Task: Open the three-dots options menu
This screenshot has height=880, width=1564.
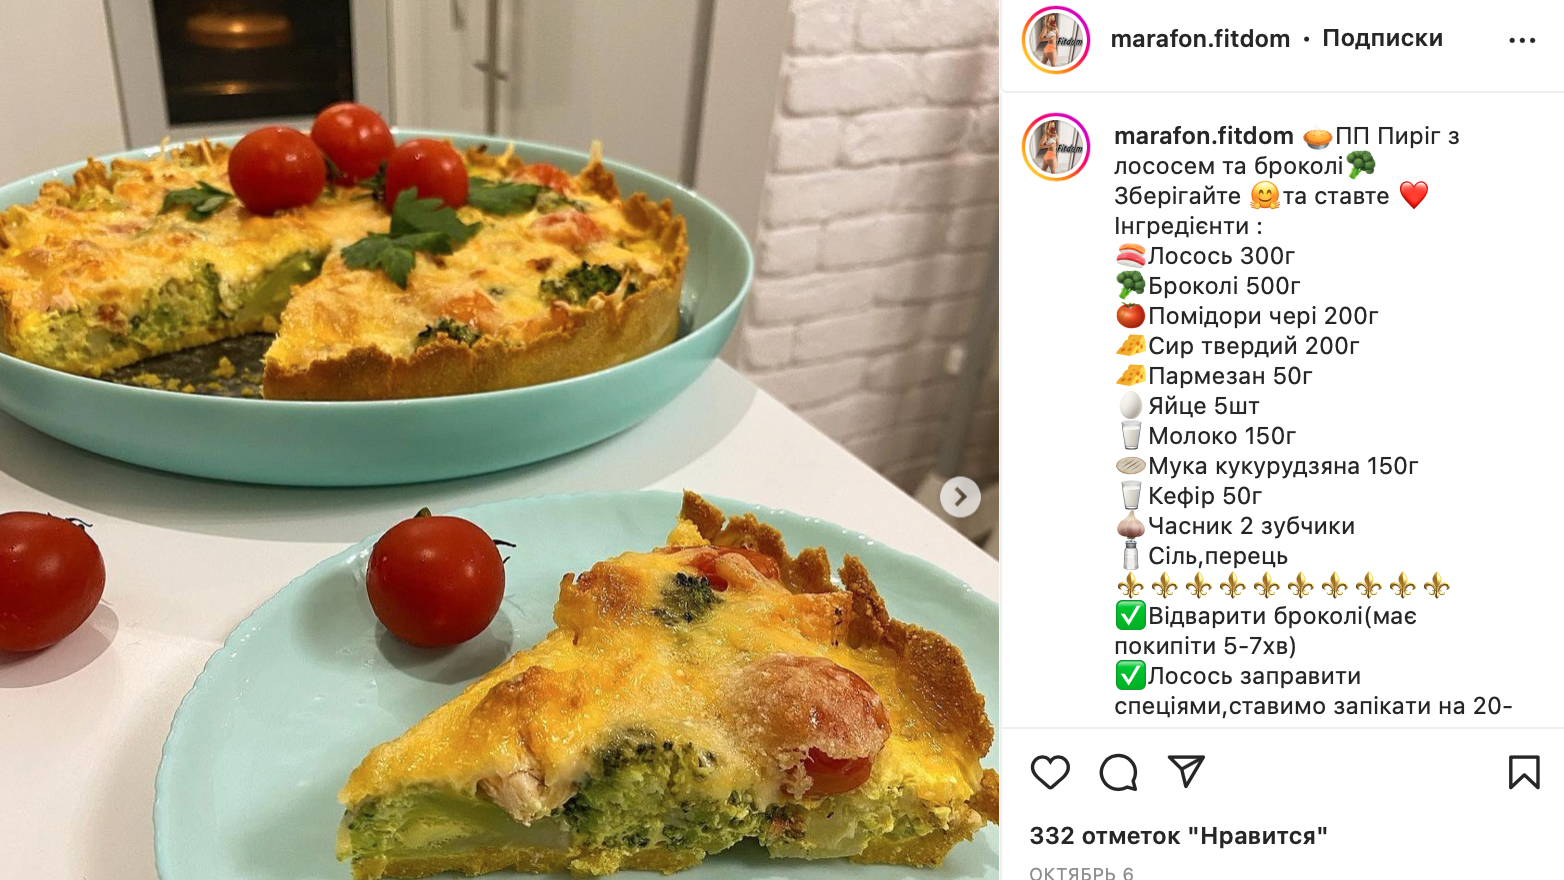Action: click(x=1522, y=40)
